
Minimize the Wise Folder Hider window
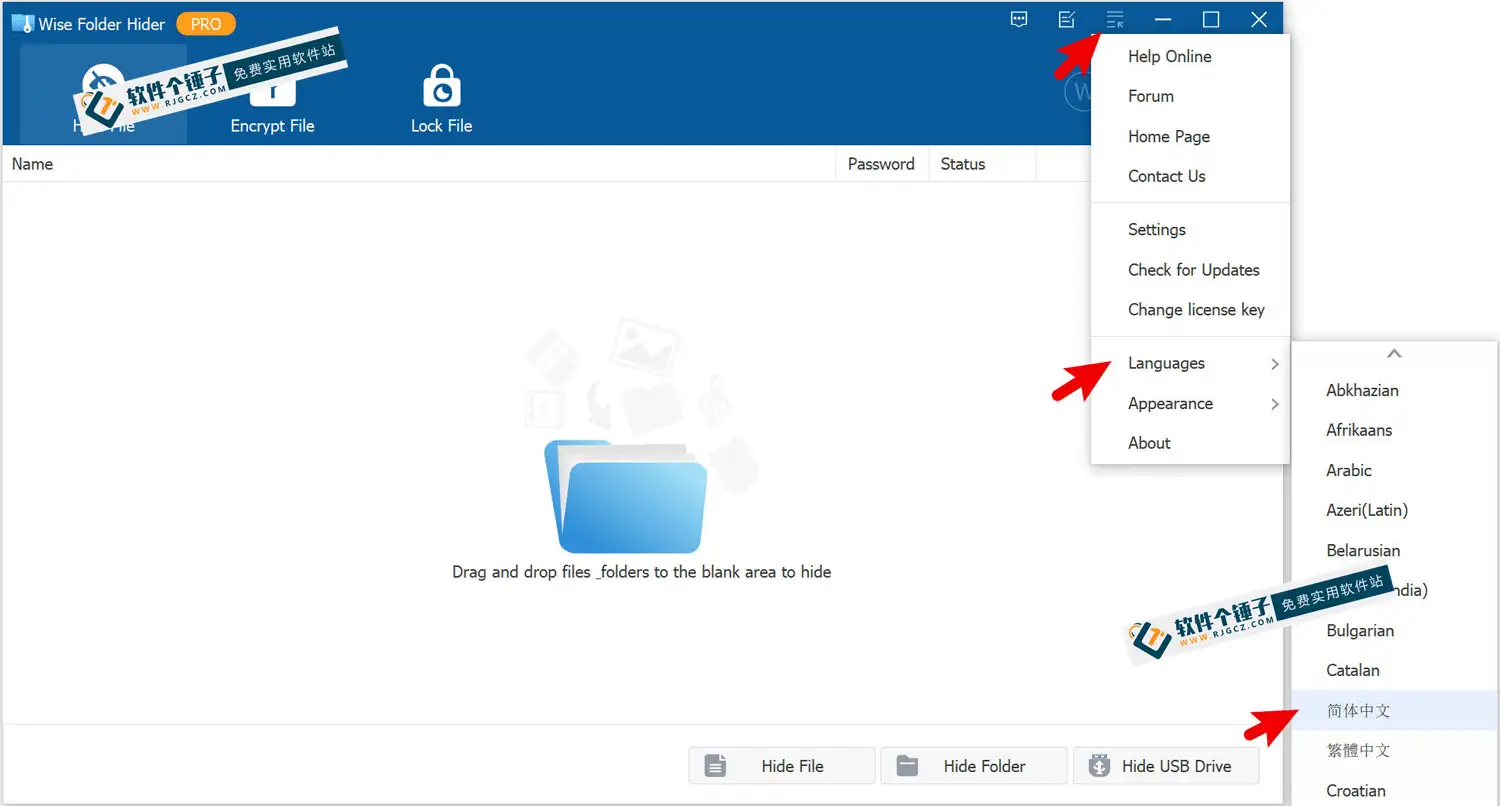click(x=1163, y=19)
